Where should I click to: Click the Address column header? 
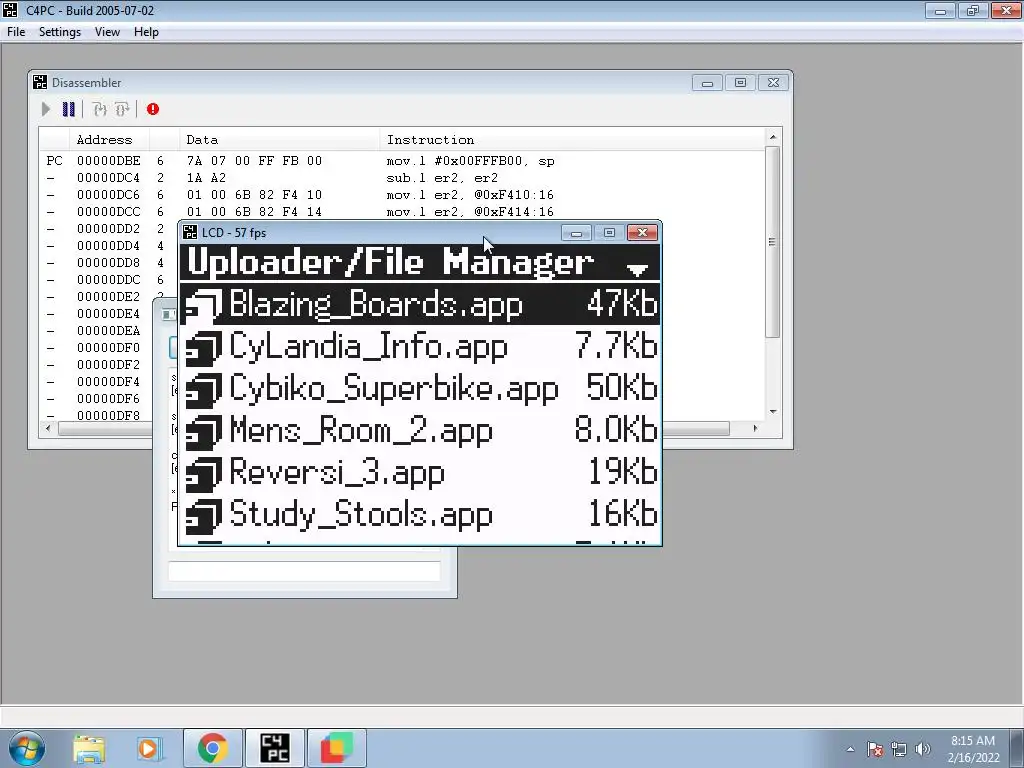pyautogui.click(x=109, y=140)
